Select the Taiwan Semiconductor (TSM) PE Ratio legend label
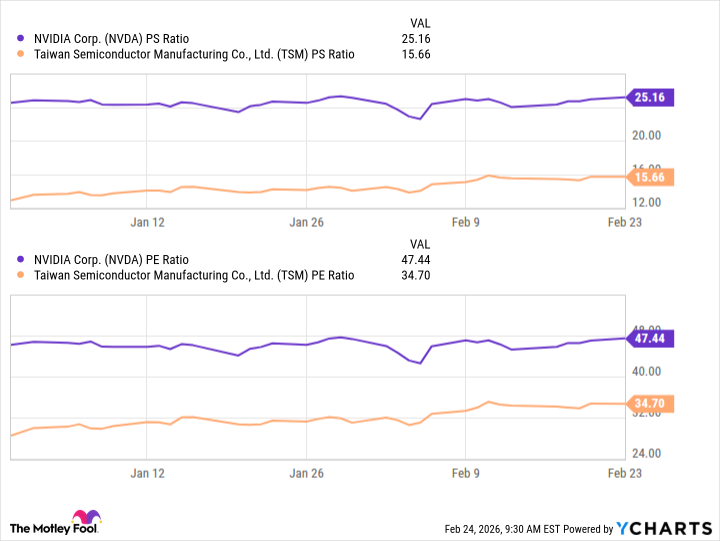 (194, 275)
